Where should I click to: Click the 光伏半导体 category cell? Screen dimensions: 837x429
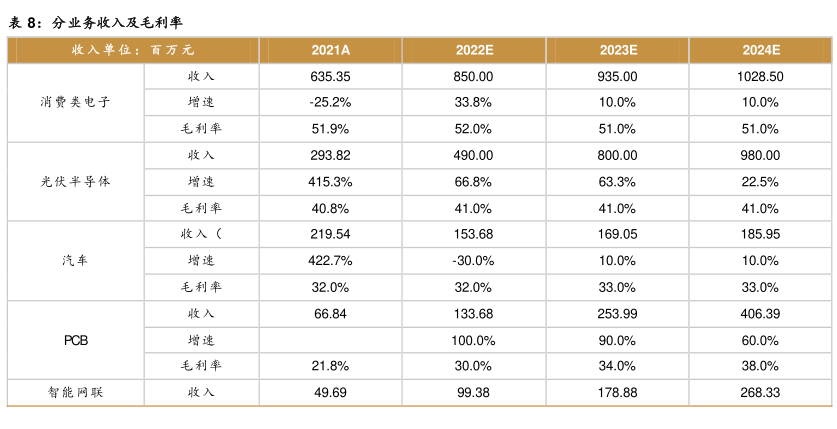[x=76, y=182]
